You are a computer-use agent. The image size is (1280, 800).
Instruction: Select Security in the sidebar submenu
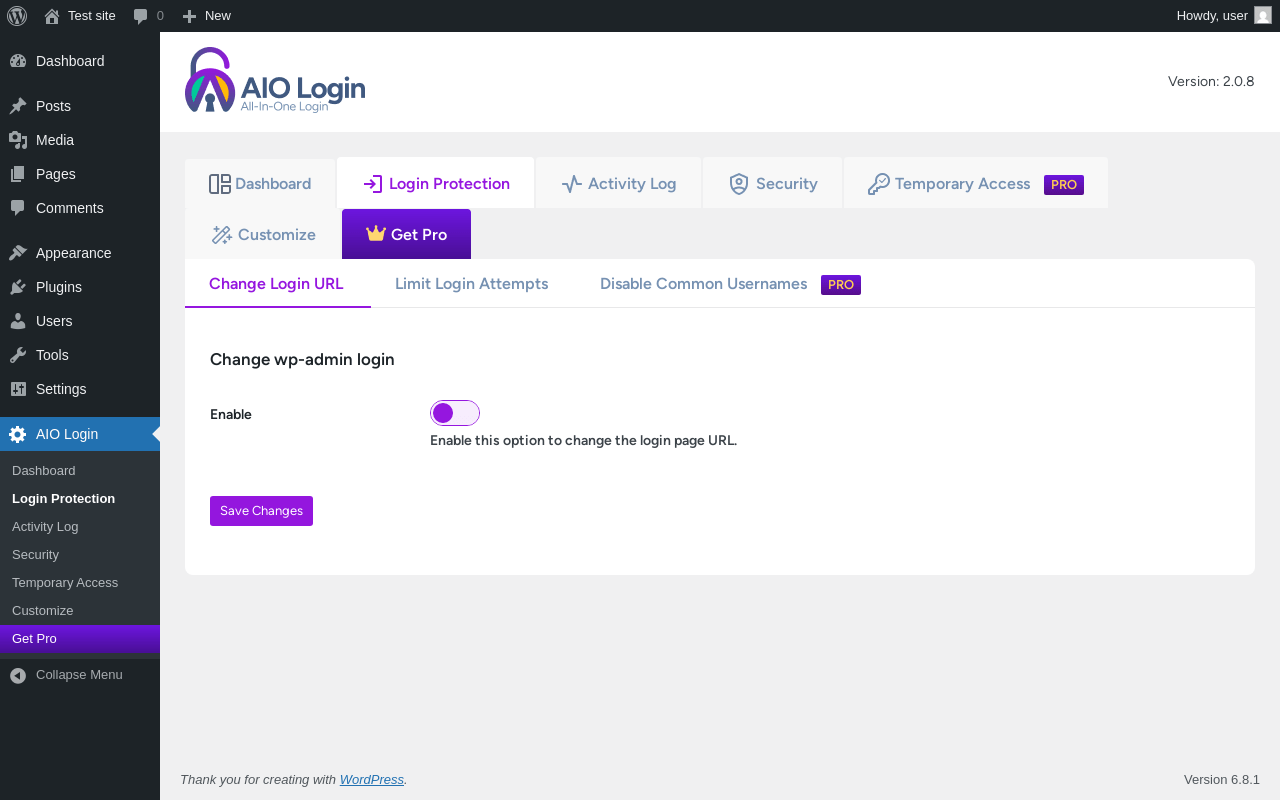[80, 555]
